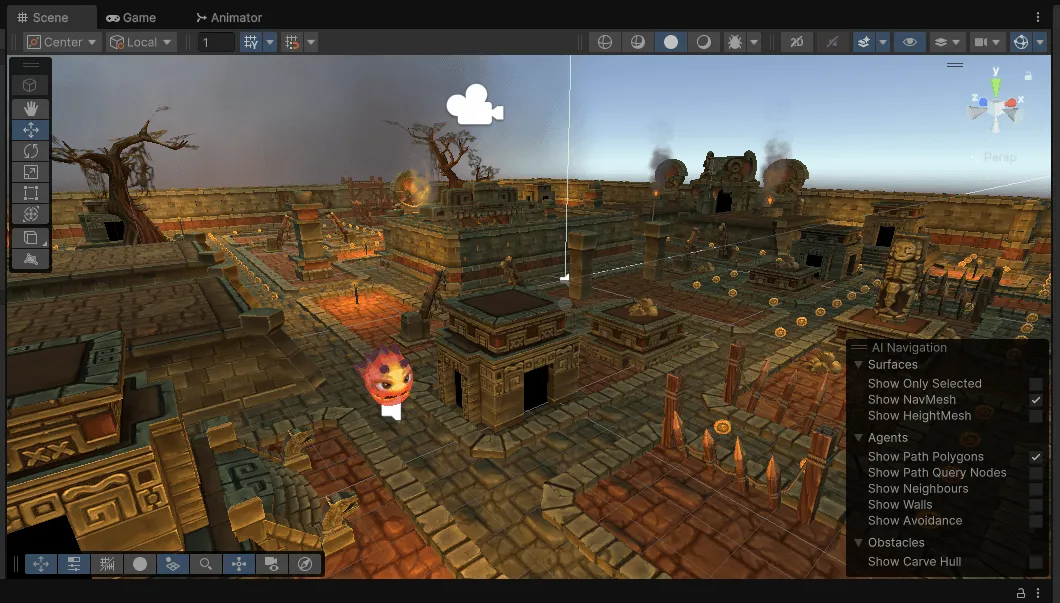Uncheck the Show NavMesh checkbox
1060x603 pixels.
(x=1036, y=400)
